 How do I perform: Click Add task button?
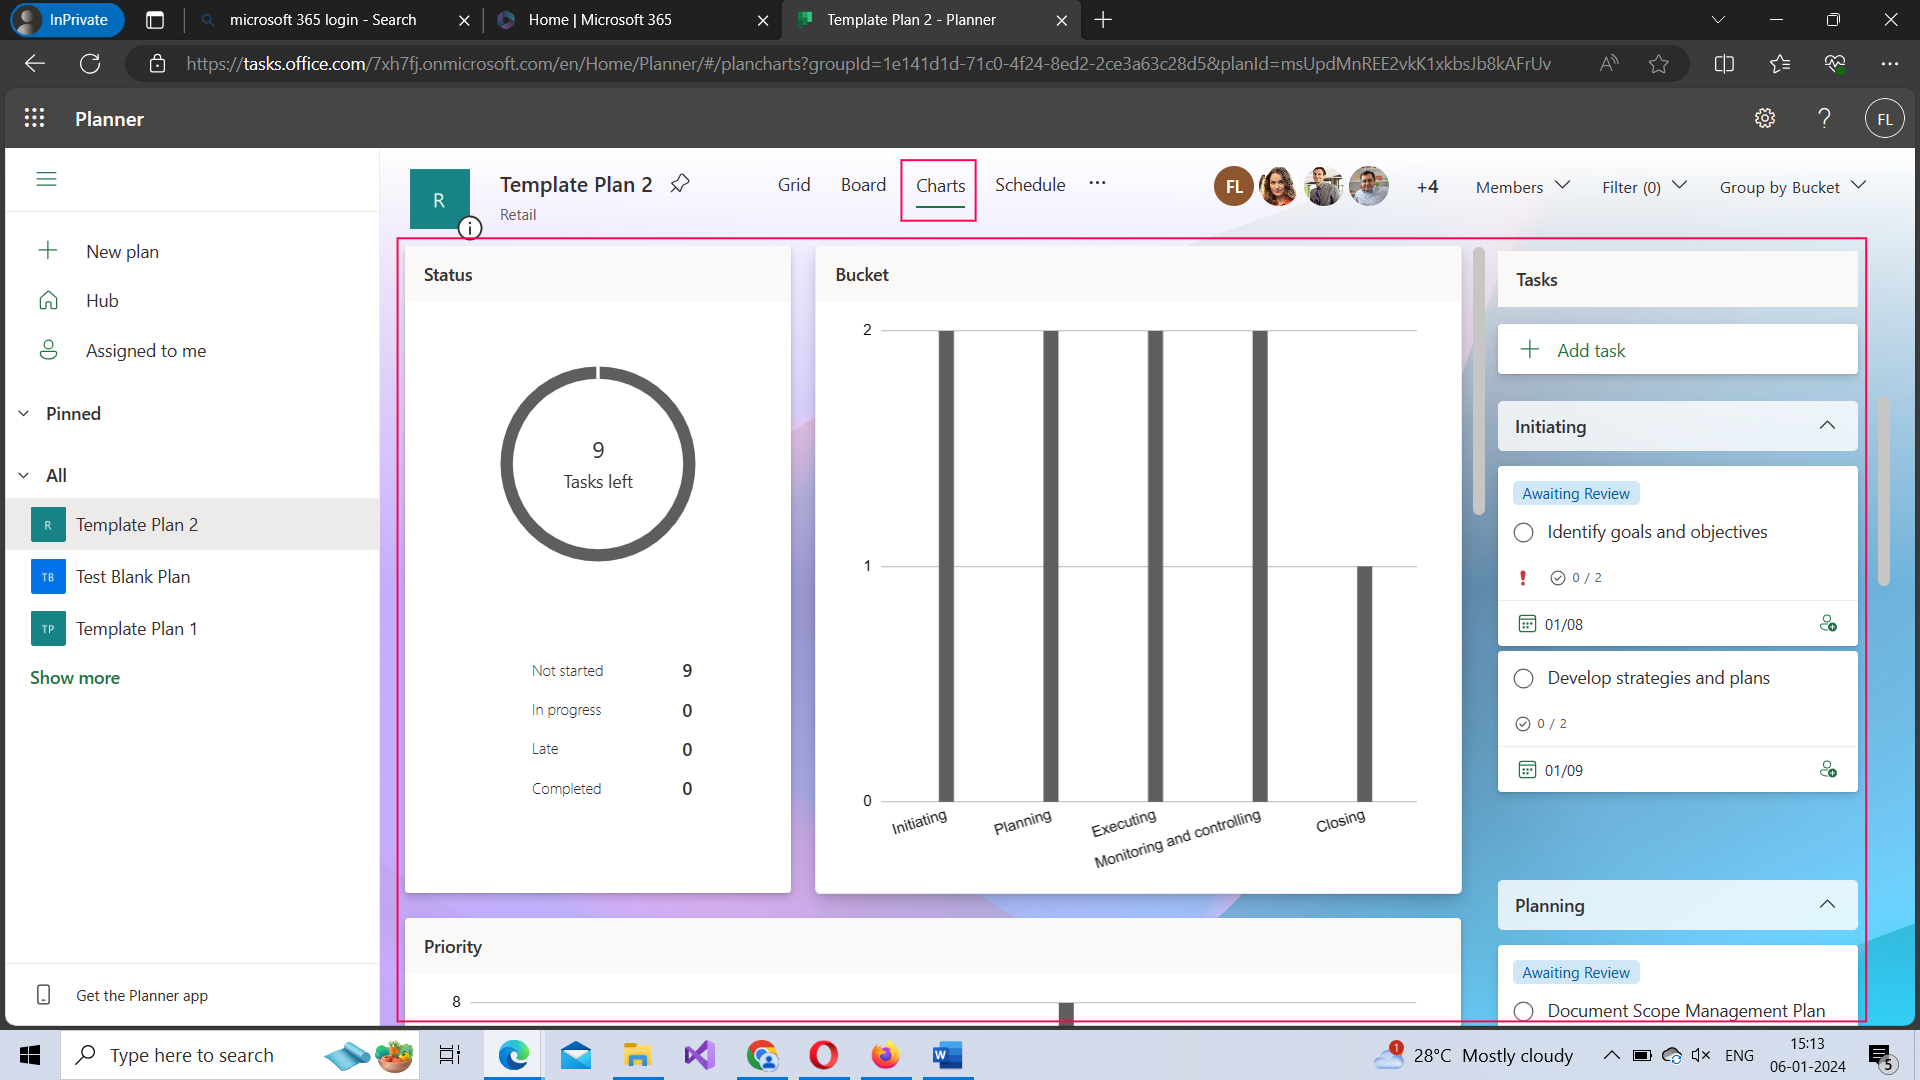click(x=1677, y=350)
